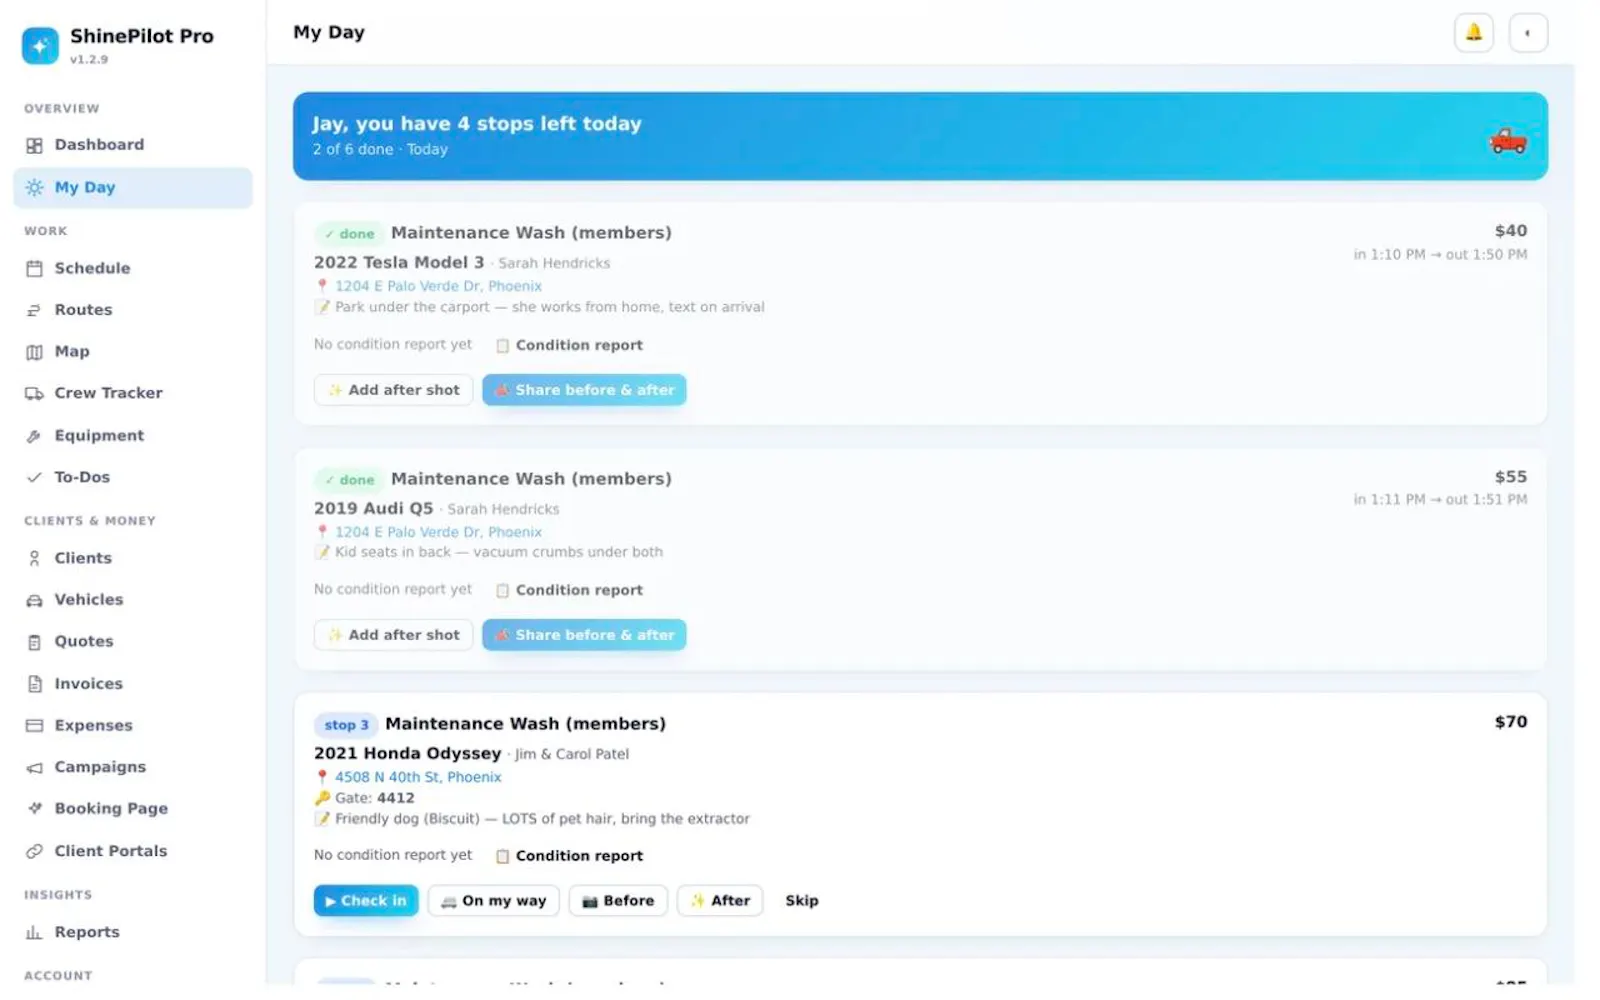Take Before photo for Honda Odyssey
1600x1000 pixels.
click(618, 901)
